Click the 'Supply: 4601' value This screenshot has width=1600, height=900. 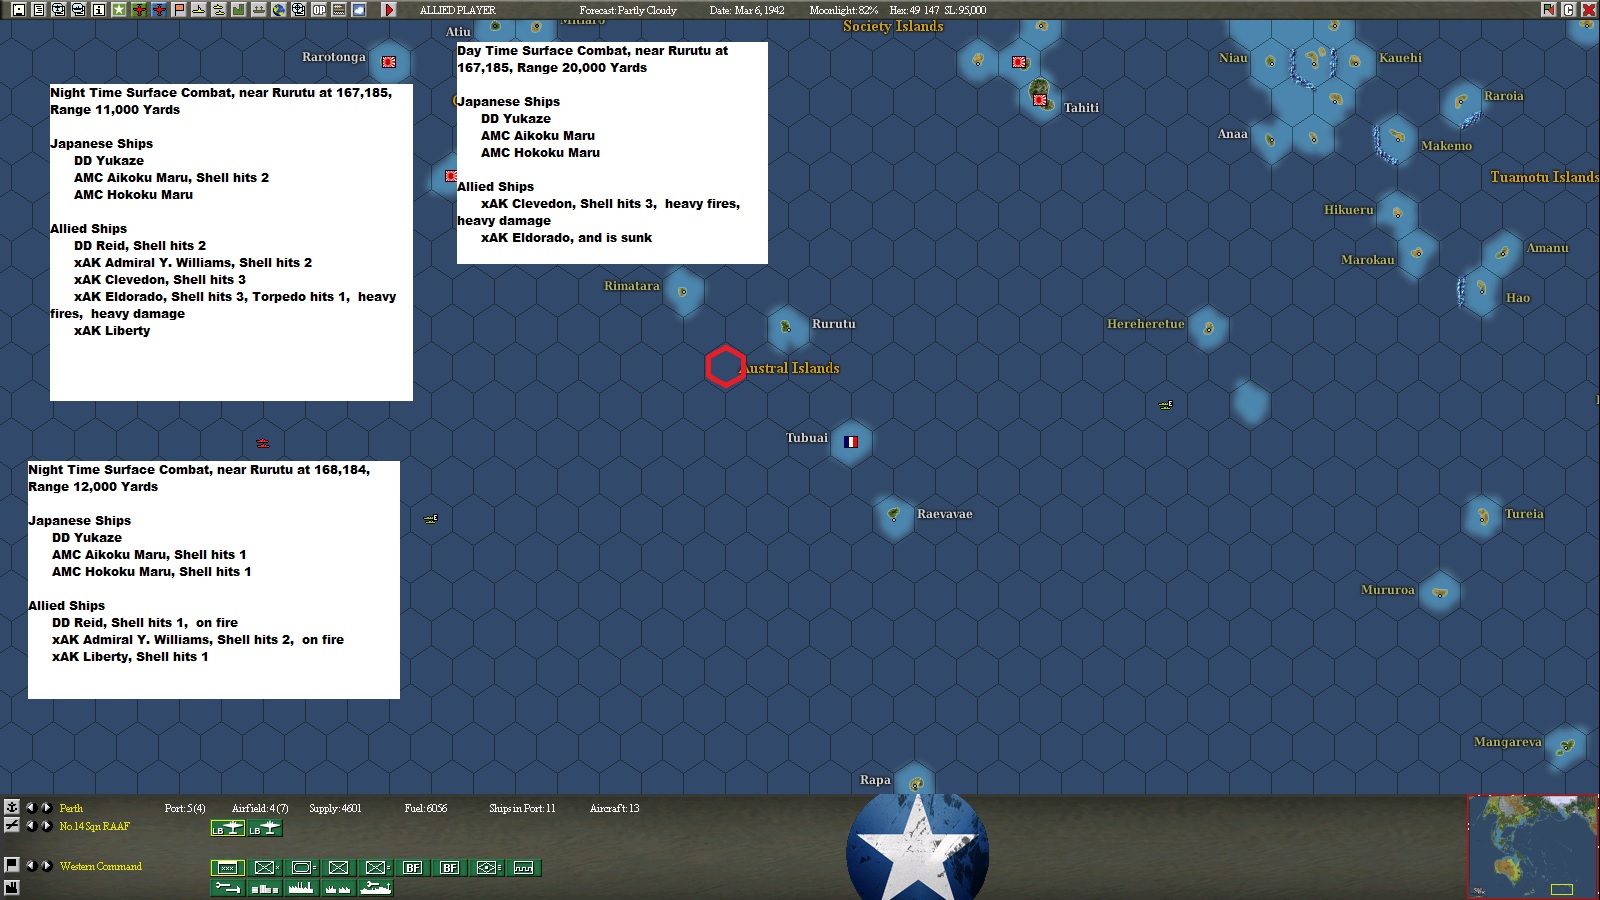[335, 808]
